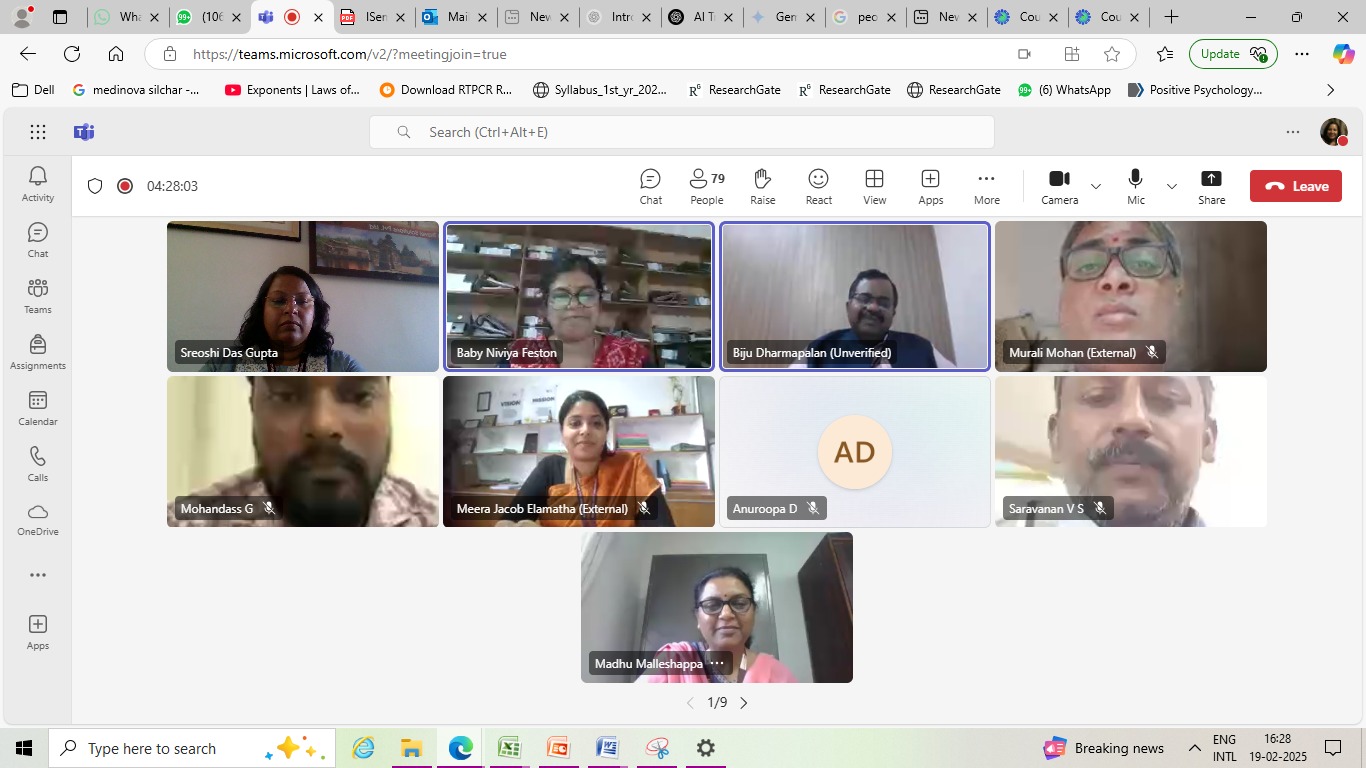Screen dimensions: 1366x768
Task: Open Chat in the left sidebar
Action: (x=38, y=240)
